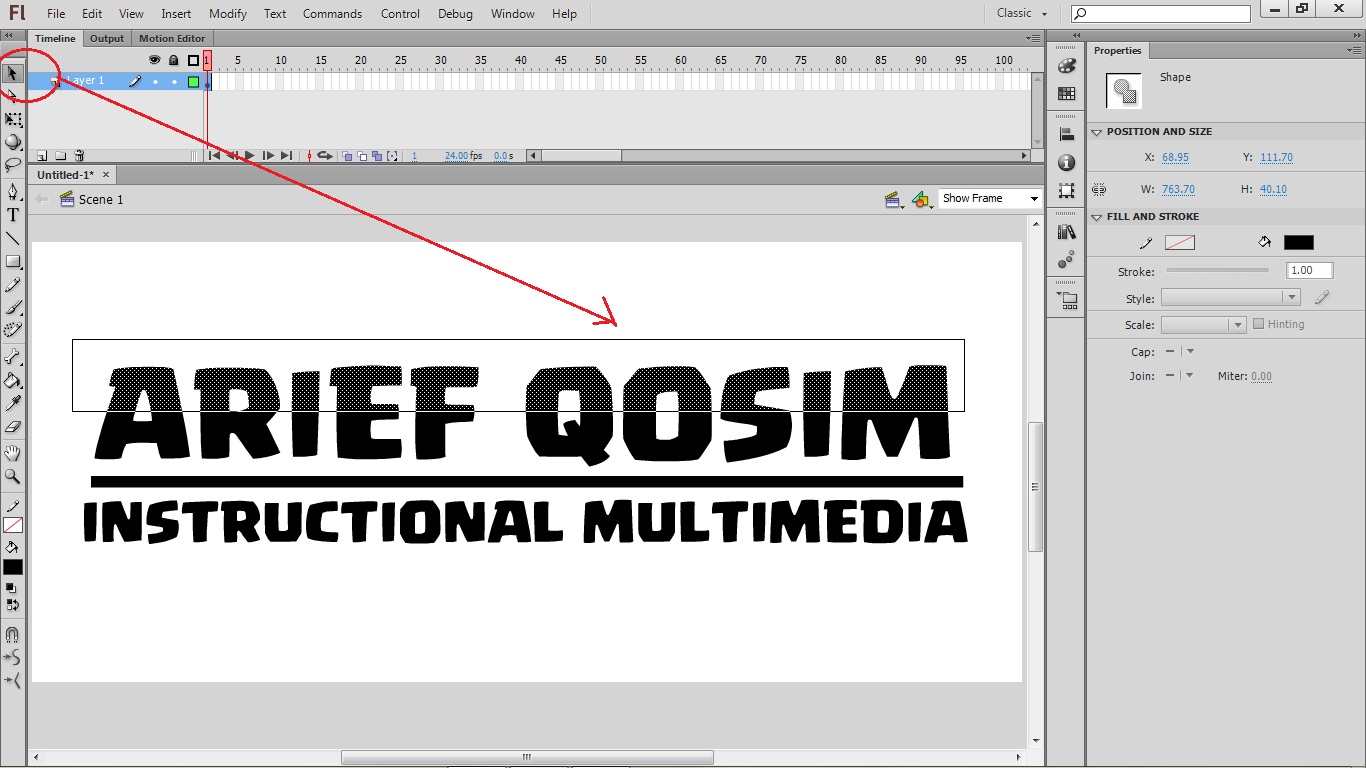Pick the Pencil tool
Image resolution: width=1366 pixels, height=768 pixels.
click(13, 286)
